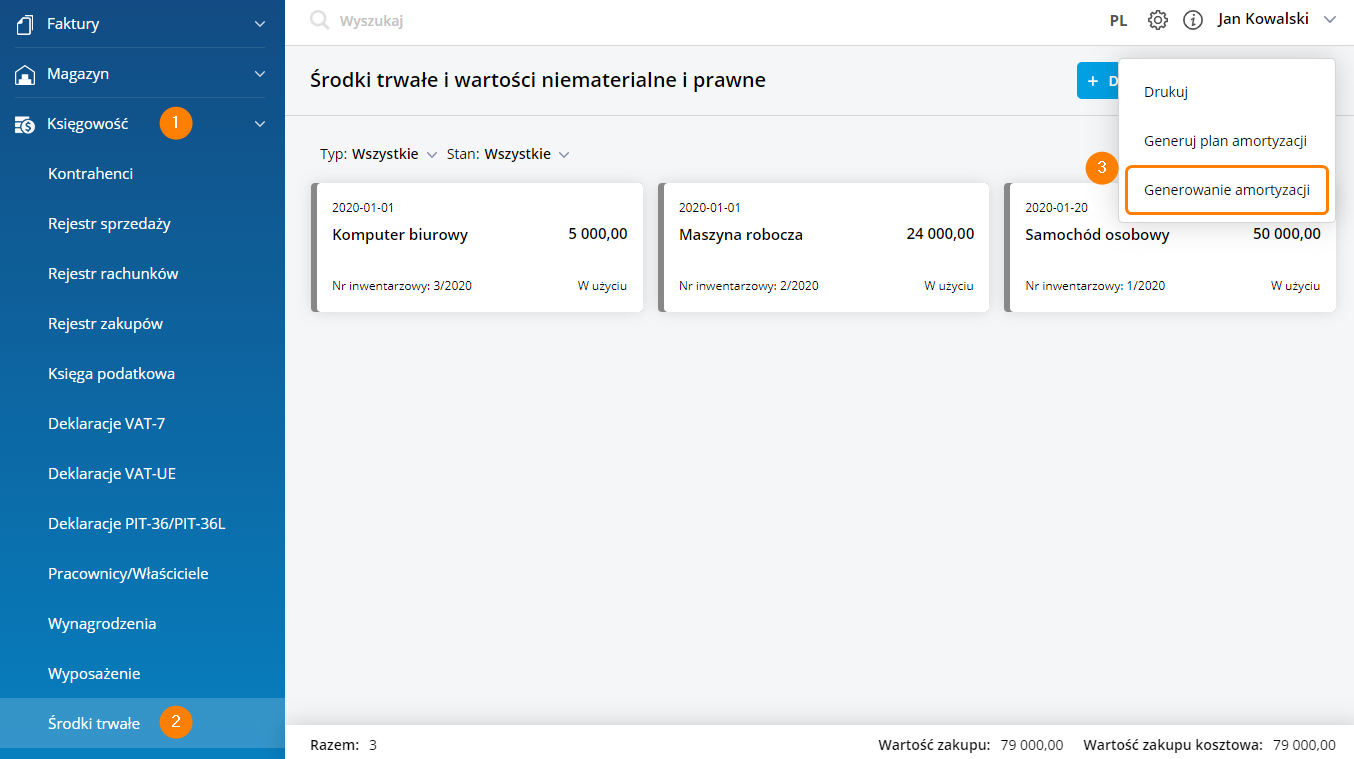
Task: Click the Faktury invoices sidebar icon
Action: click(x=26, y=23)
